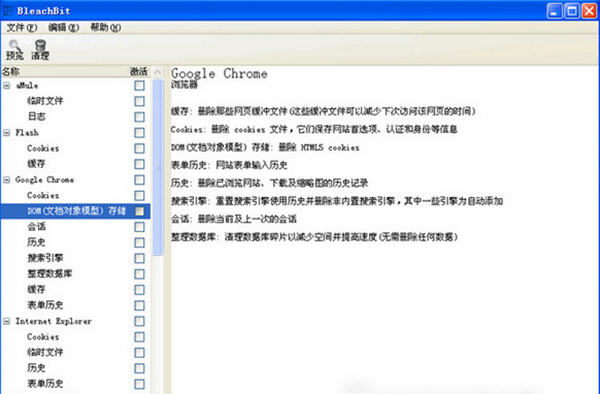Select the Internet Explorer tree item

click(x=54, y=321)
